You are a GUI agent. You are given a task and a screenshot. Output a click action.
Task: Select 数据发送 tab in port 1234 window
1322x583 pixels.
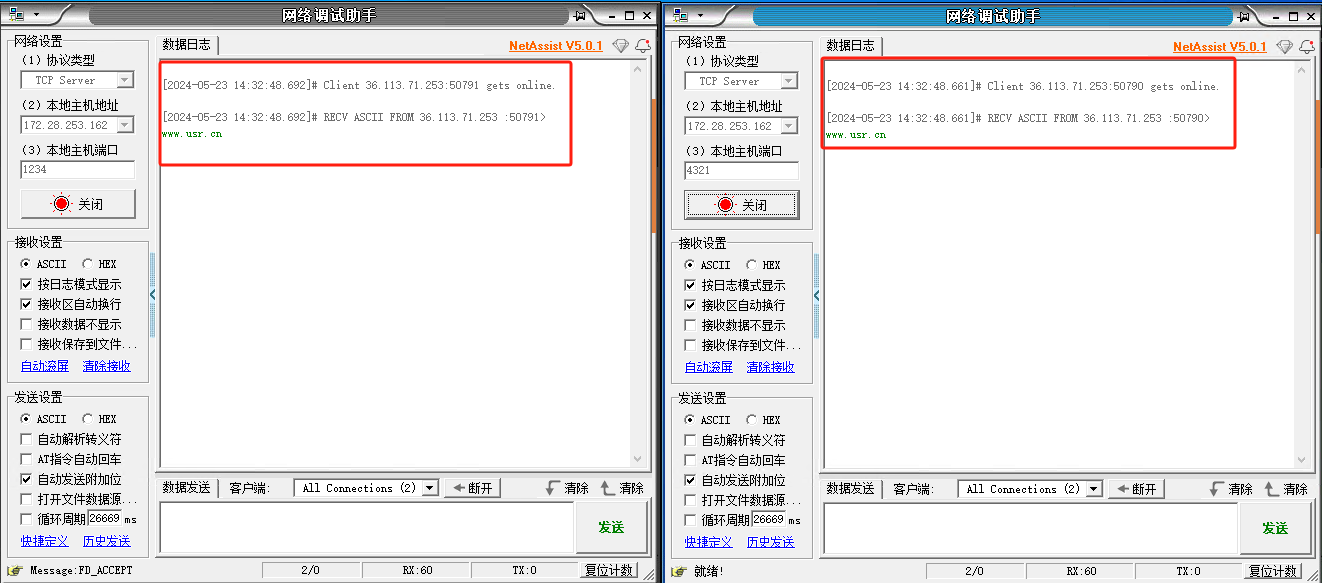tap(187, 488)
